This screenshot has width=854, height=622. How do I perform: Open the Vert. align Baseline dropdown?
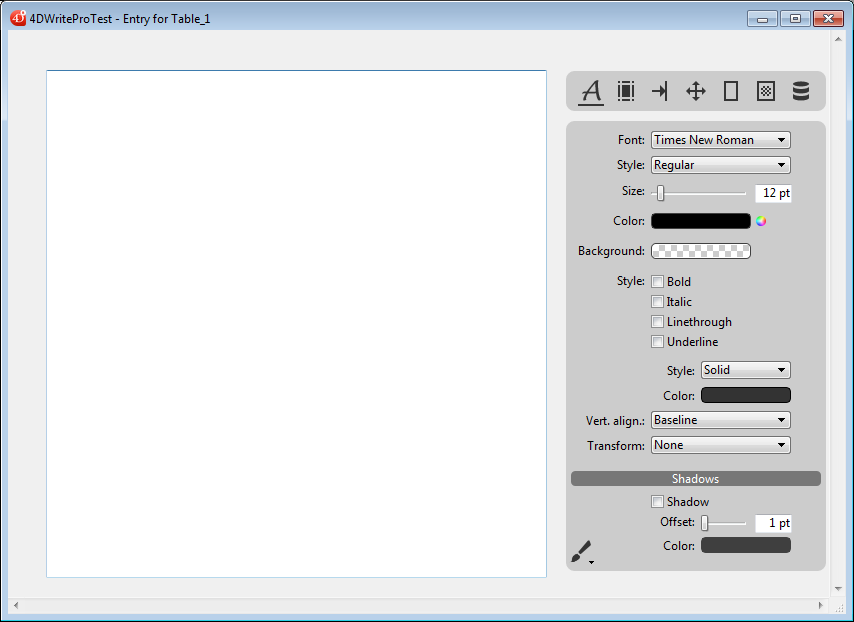[x=720, y=420]
